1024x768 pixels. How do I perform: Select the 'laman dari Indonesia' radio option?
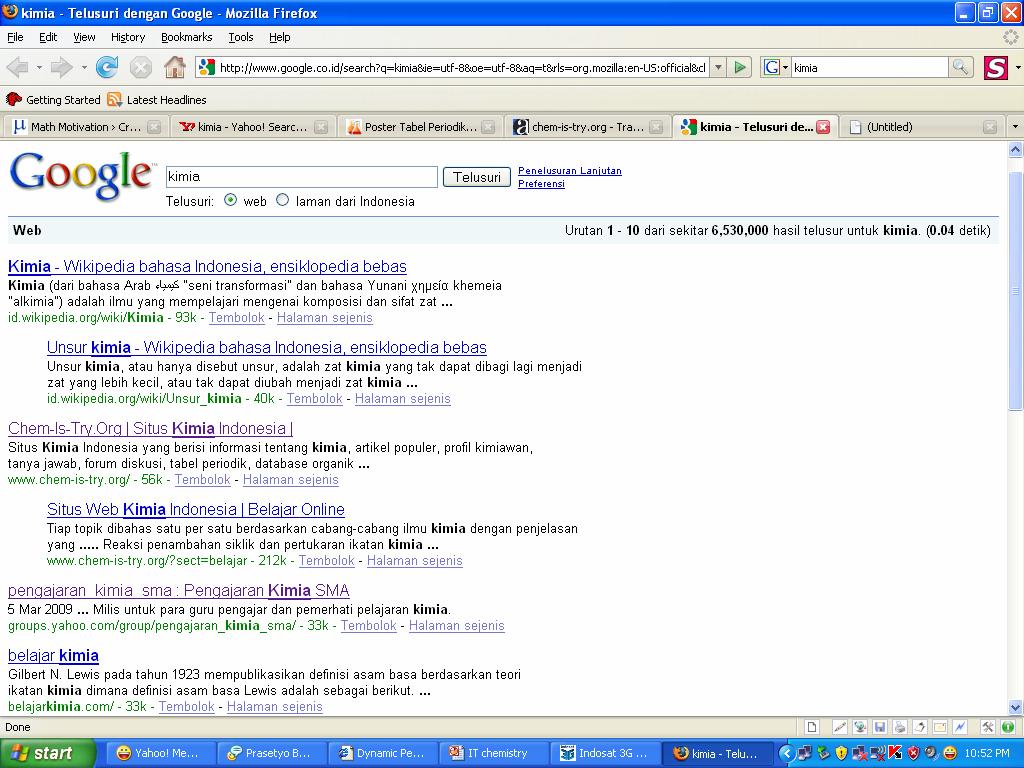(x=282, y=200)
